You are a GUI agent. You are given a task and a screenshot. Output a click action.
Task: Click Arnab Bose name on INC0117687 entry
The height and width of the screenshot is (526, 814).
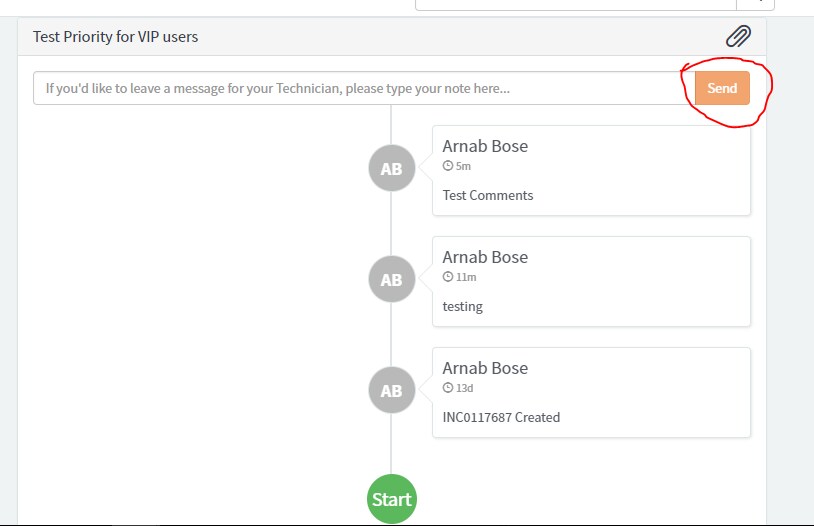coord(485,369)
